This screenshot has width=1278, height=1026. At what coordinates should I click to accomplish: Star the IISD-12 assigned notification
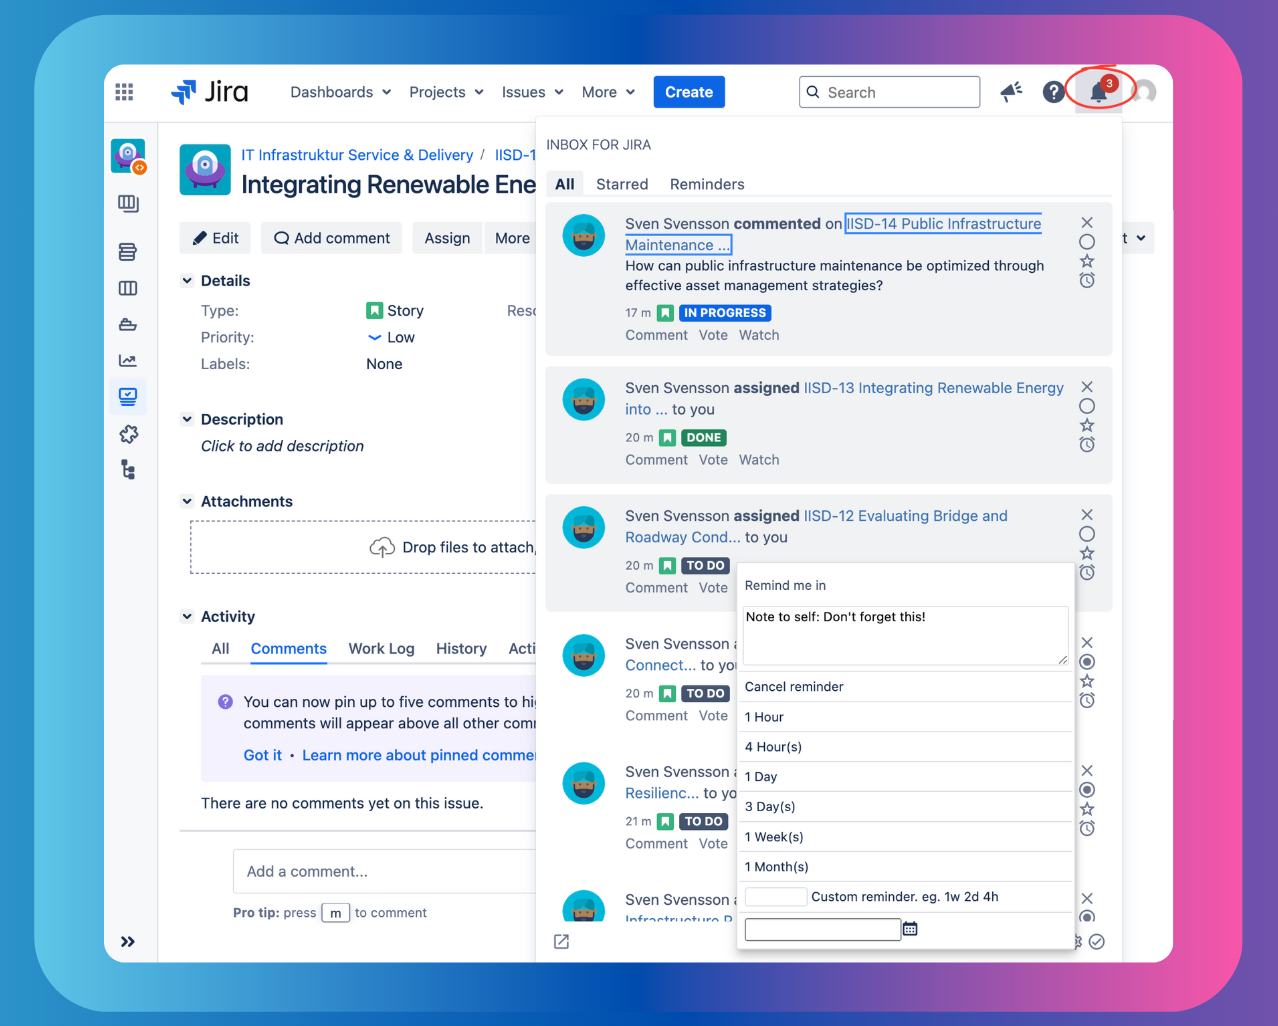point(1087,553)
